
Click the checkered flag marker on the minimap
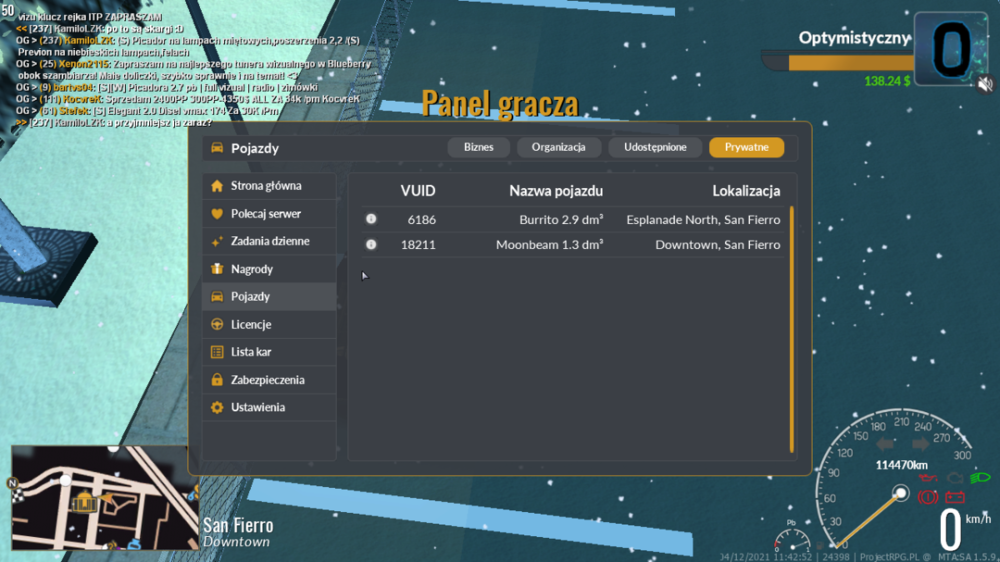(x=17, y=496)
